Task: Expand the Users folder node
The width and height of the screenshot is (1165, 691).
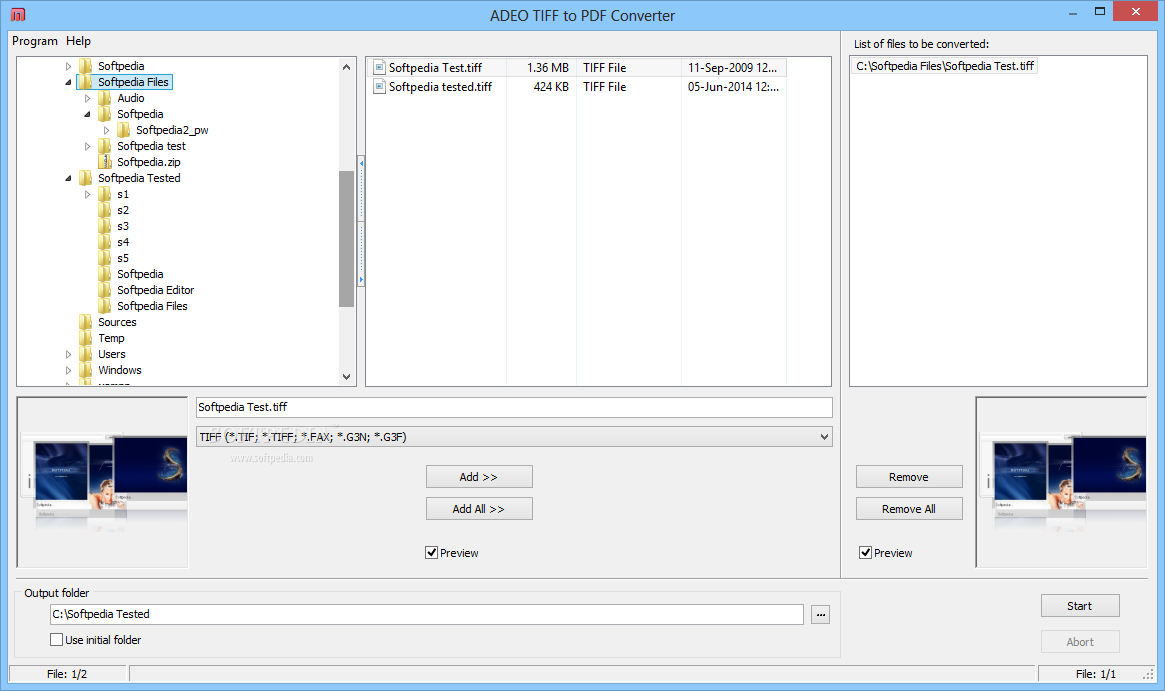Action: click(x=68, y=354)
